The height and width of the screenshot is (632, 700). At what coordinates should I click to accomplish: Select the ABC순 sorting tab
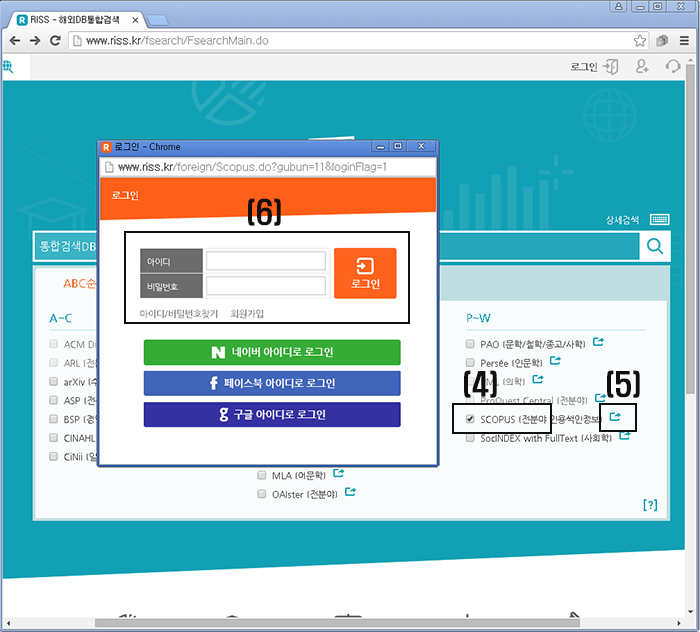point(79,283)
